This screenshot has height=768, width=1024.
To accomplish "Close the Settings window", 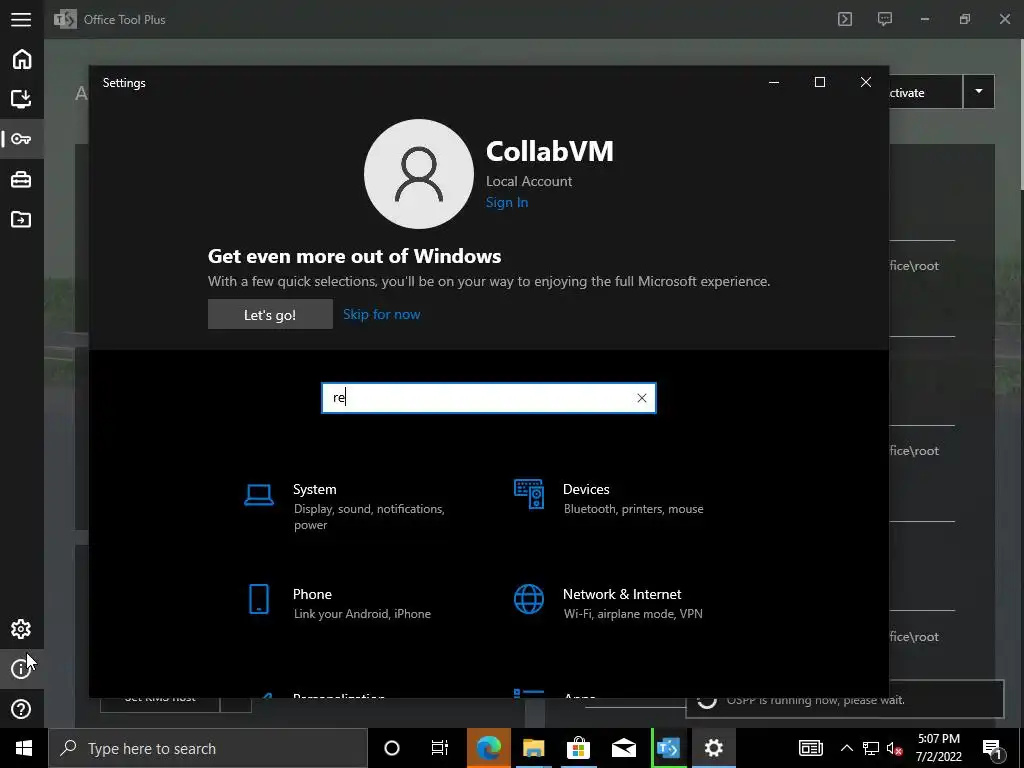I will (x=865, y=82).
